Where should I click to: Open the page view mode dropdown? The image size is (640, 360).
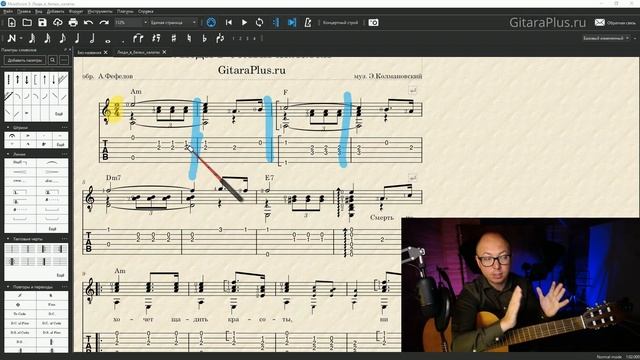click(173, 22)
